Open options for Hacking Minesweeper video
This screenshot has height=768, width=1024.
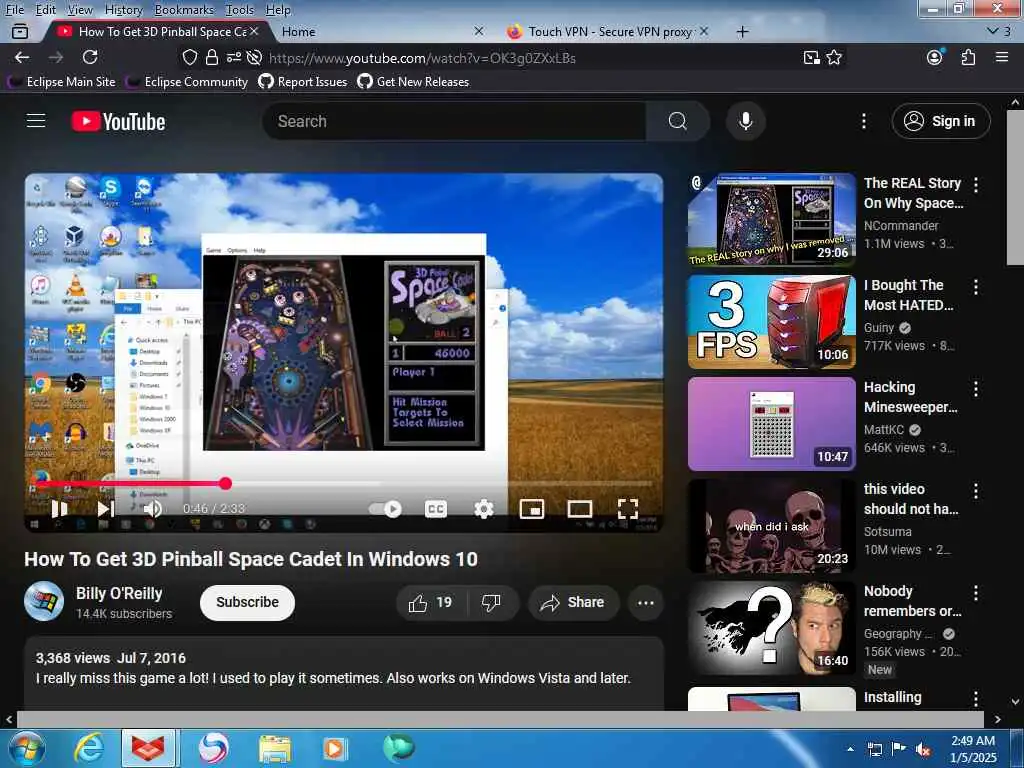(976, 389)
